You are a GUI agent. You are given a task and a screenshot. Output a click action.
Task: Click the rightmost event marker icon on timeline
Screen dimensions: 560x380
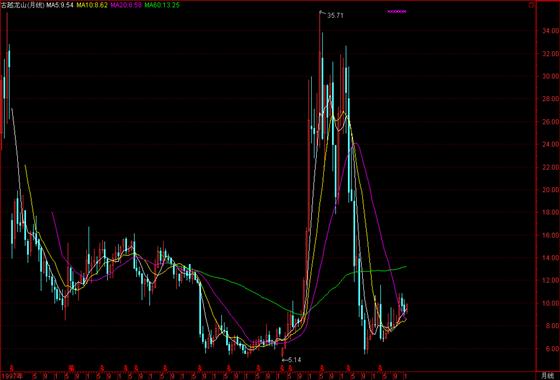click(x=380, y=367)
